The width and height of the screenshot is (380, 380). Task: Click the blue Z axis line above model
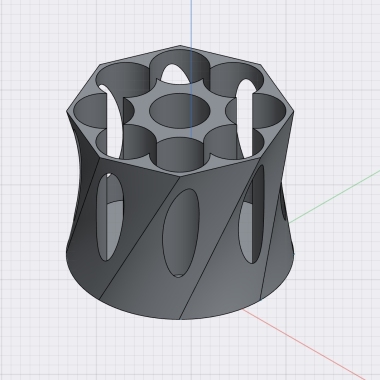point(191,23)
